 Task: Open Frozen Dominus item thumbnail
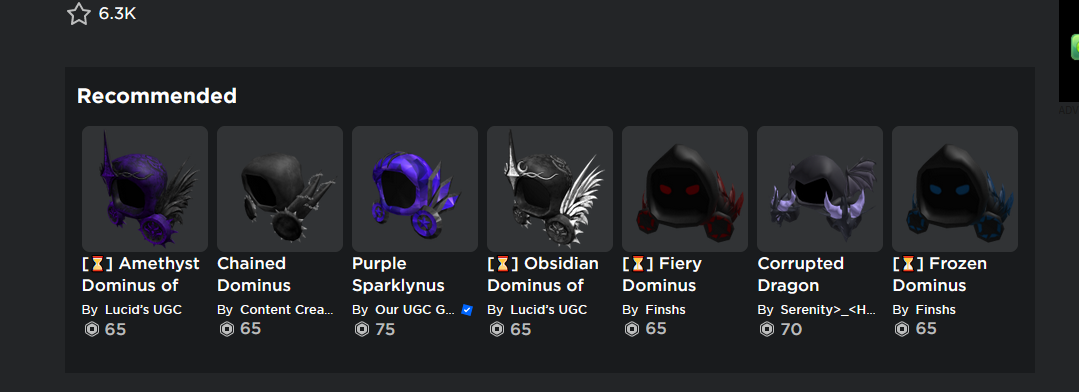click(x=954, y=188)
